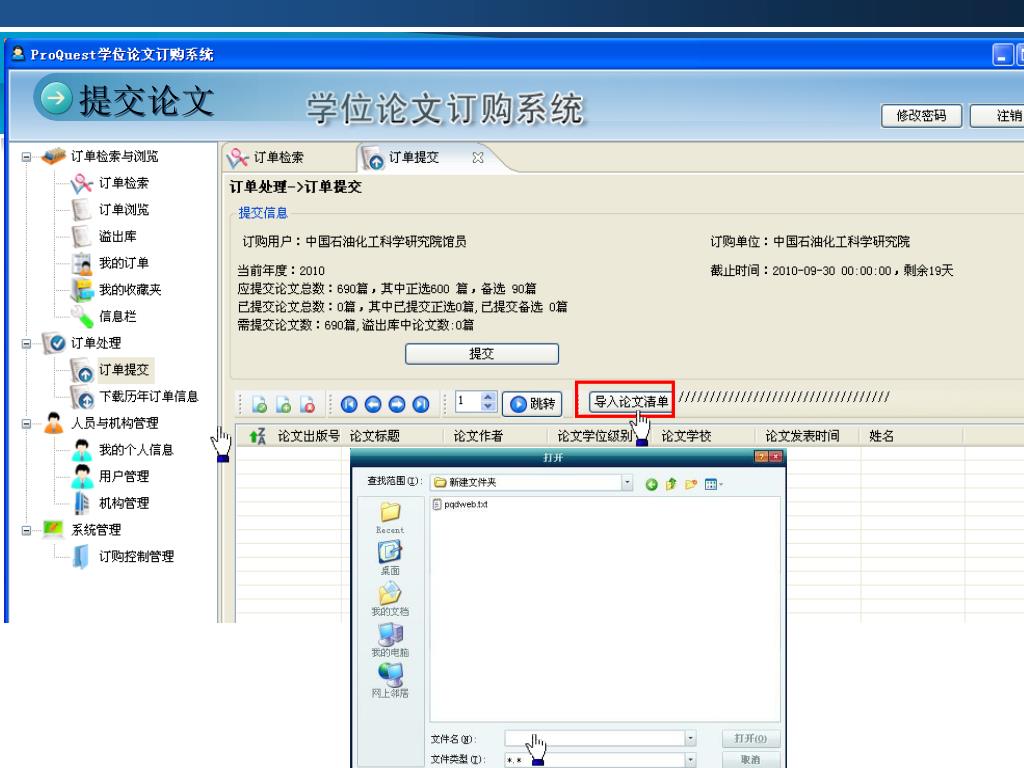Open 信息栏 in the left tree
This screenshot has height=768, width=1024.
118,317
